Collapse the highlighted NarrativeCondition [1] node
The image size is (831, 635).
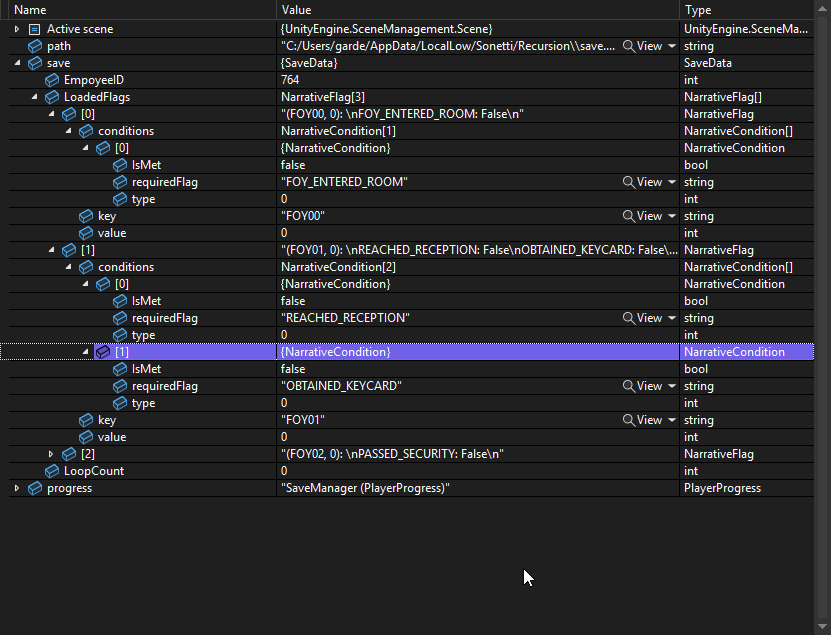click(86, 352)
